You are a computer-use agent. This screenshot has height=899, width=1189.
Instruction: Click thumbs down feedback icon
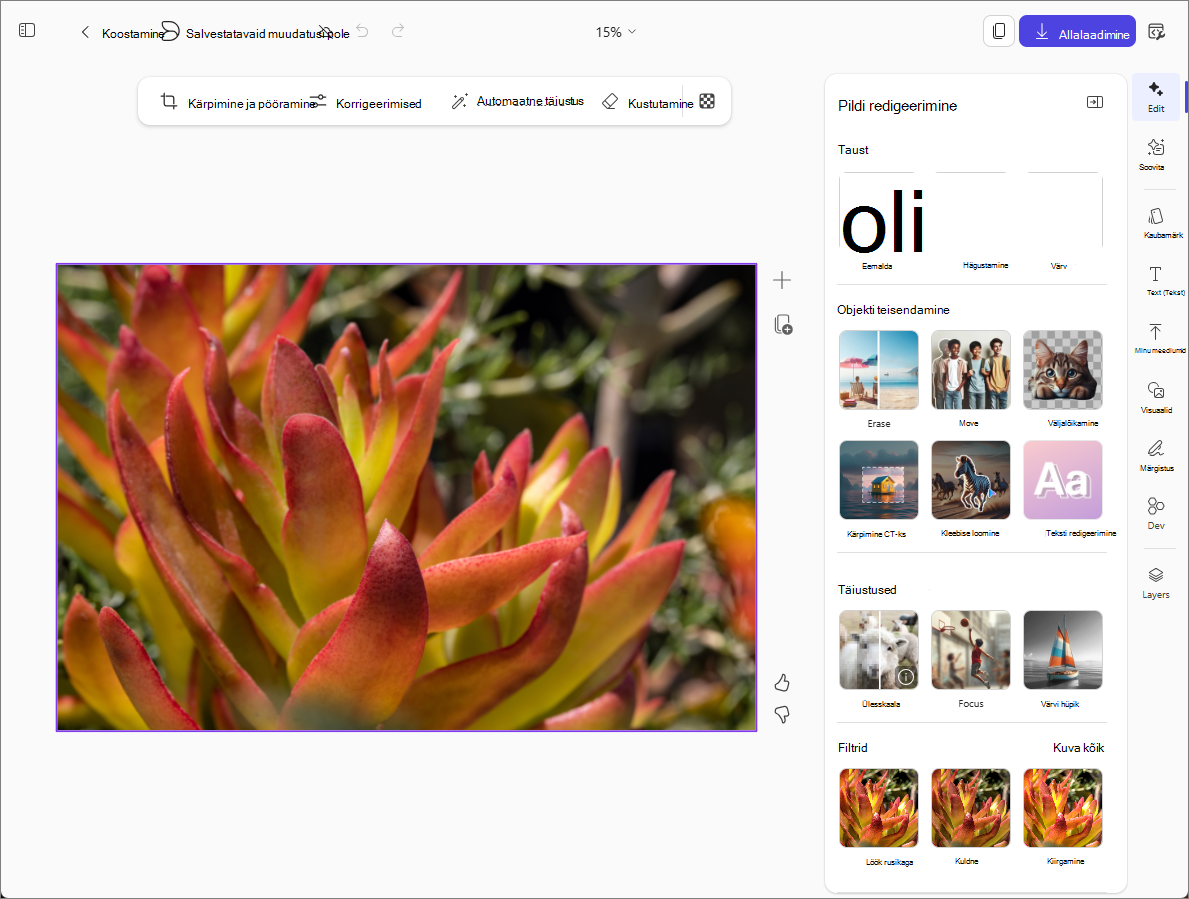[782, 714]
